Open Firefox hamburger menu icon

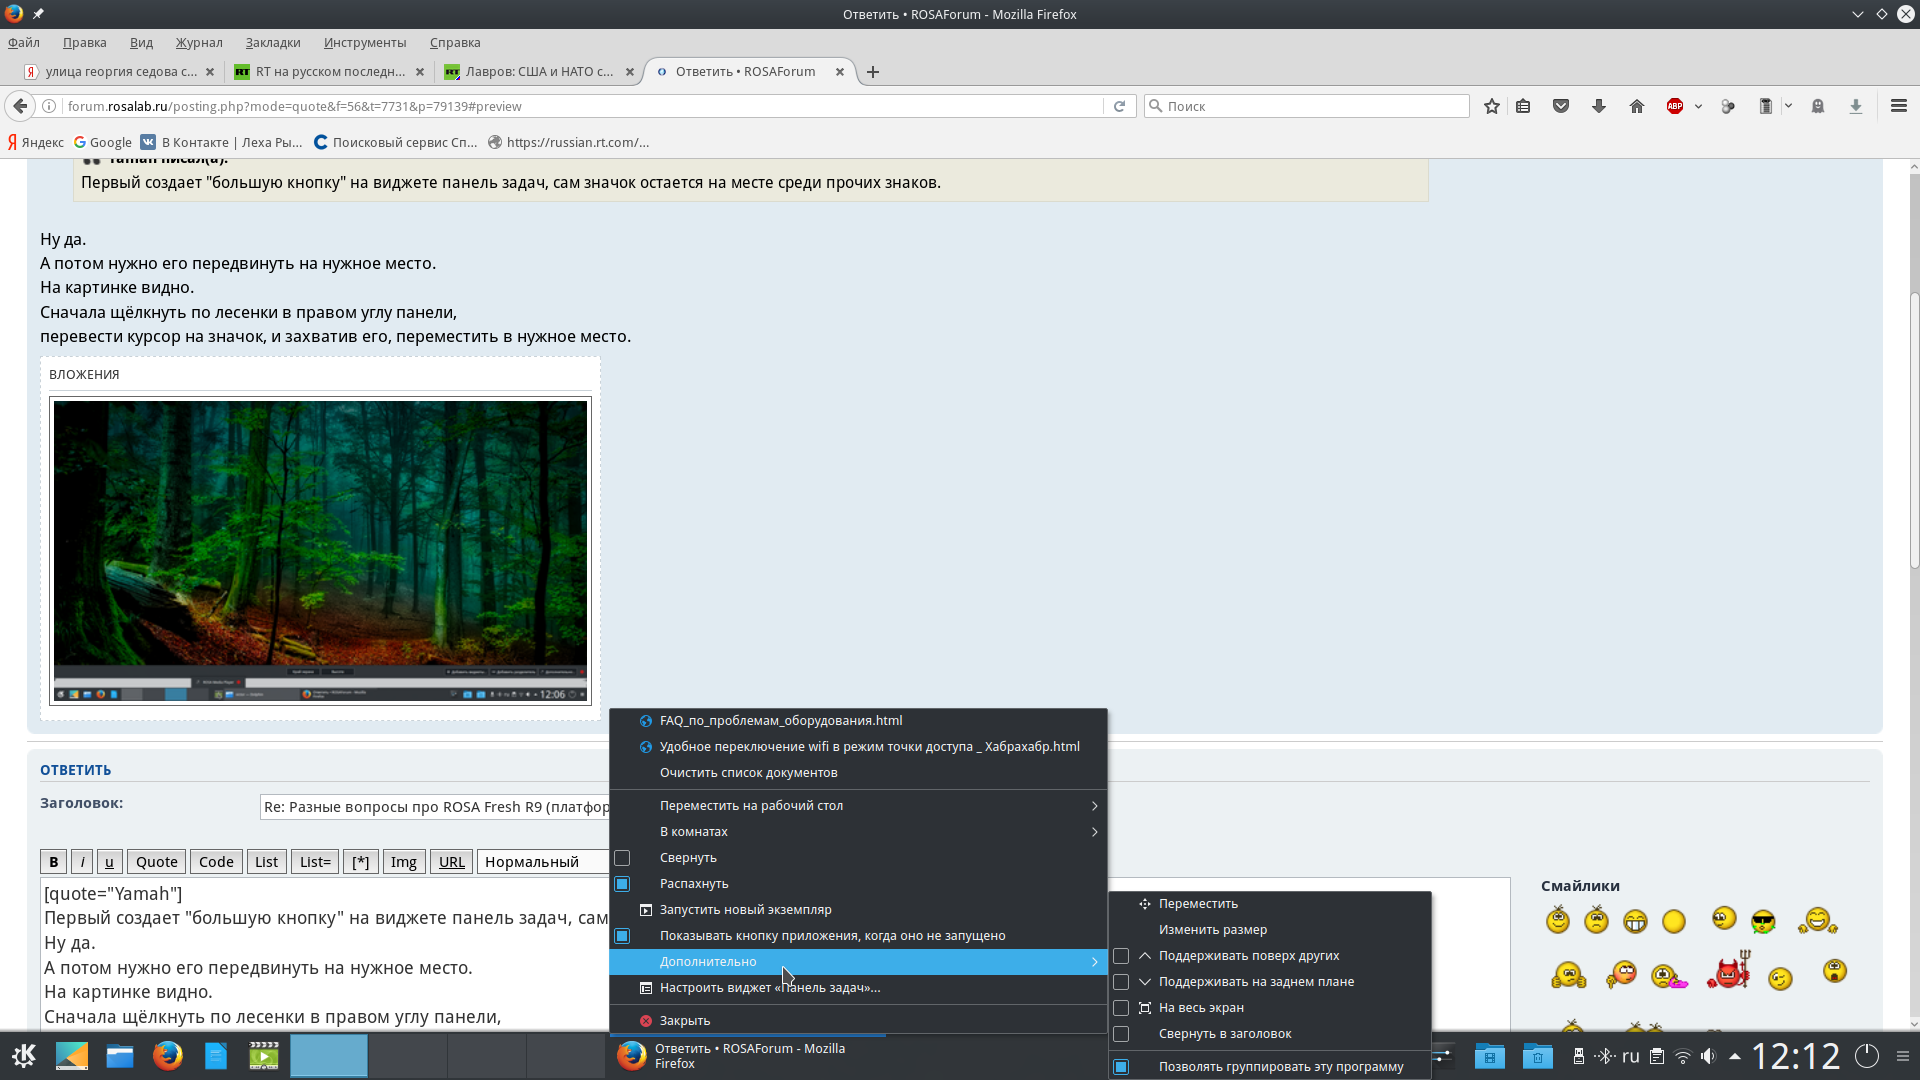1899,106
